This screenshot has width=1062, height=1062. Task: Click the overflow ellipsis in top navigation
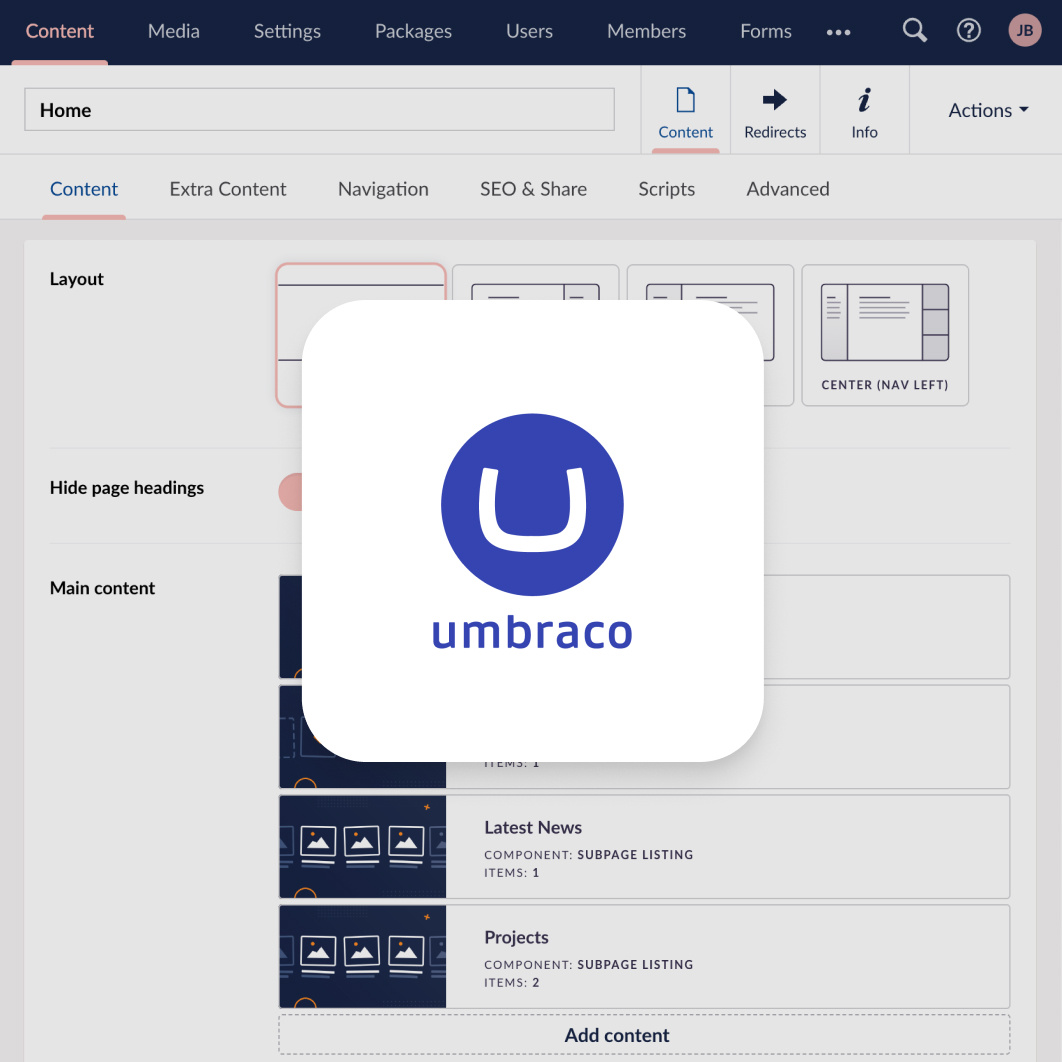(x=838, y=31)
